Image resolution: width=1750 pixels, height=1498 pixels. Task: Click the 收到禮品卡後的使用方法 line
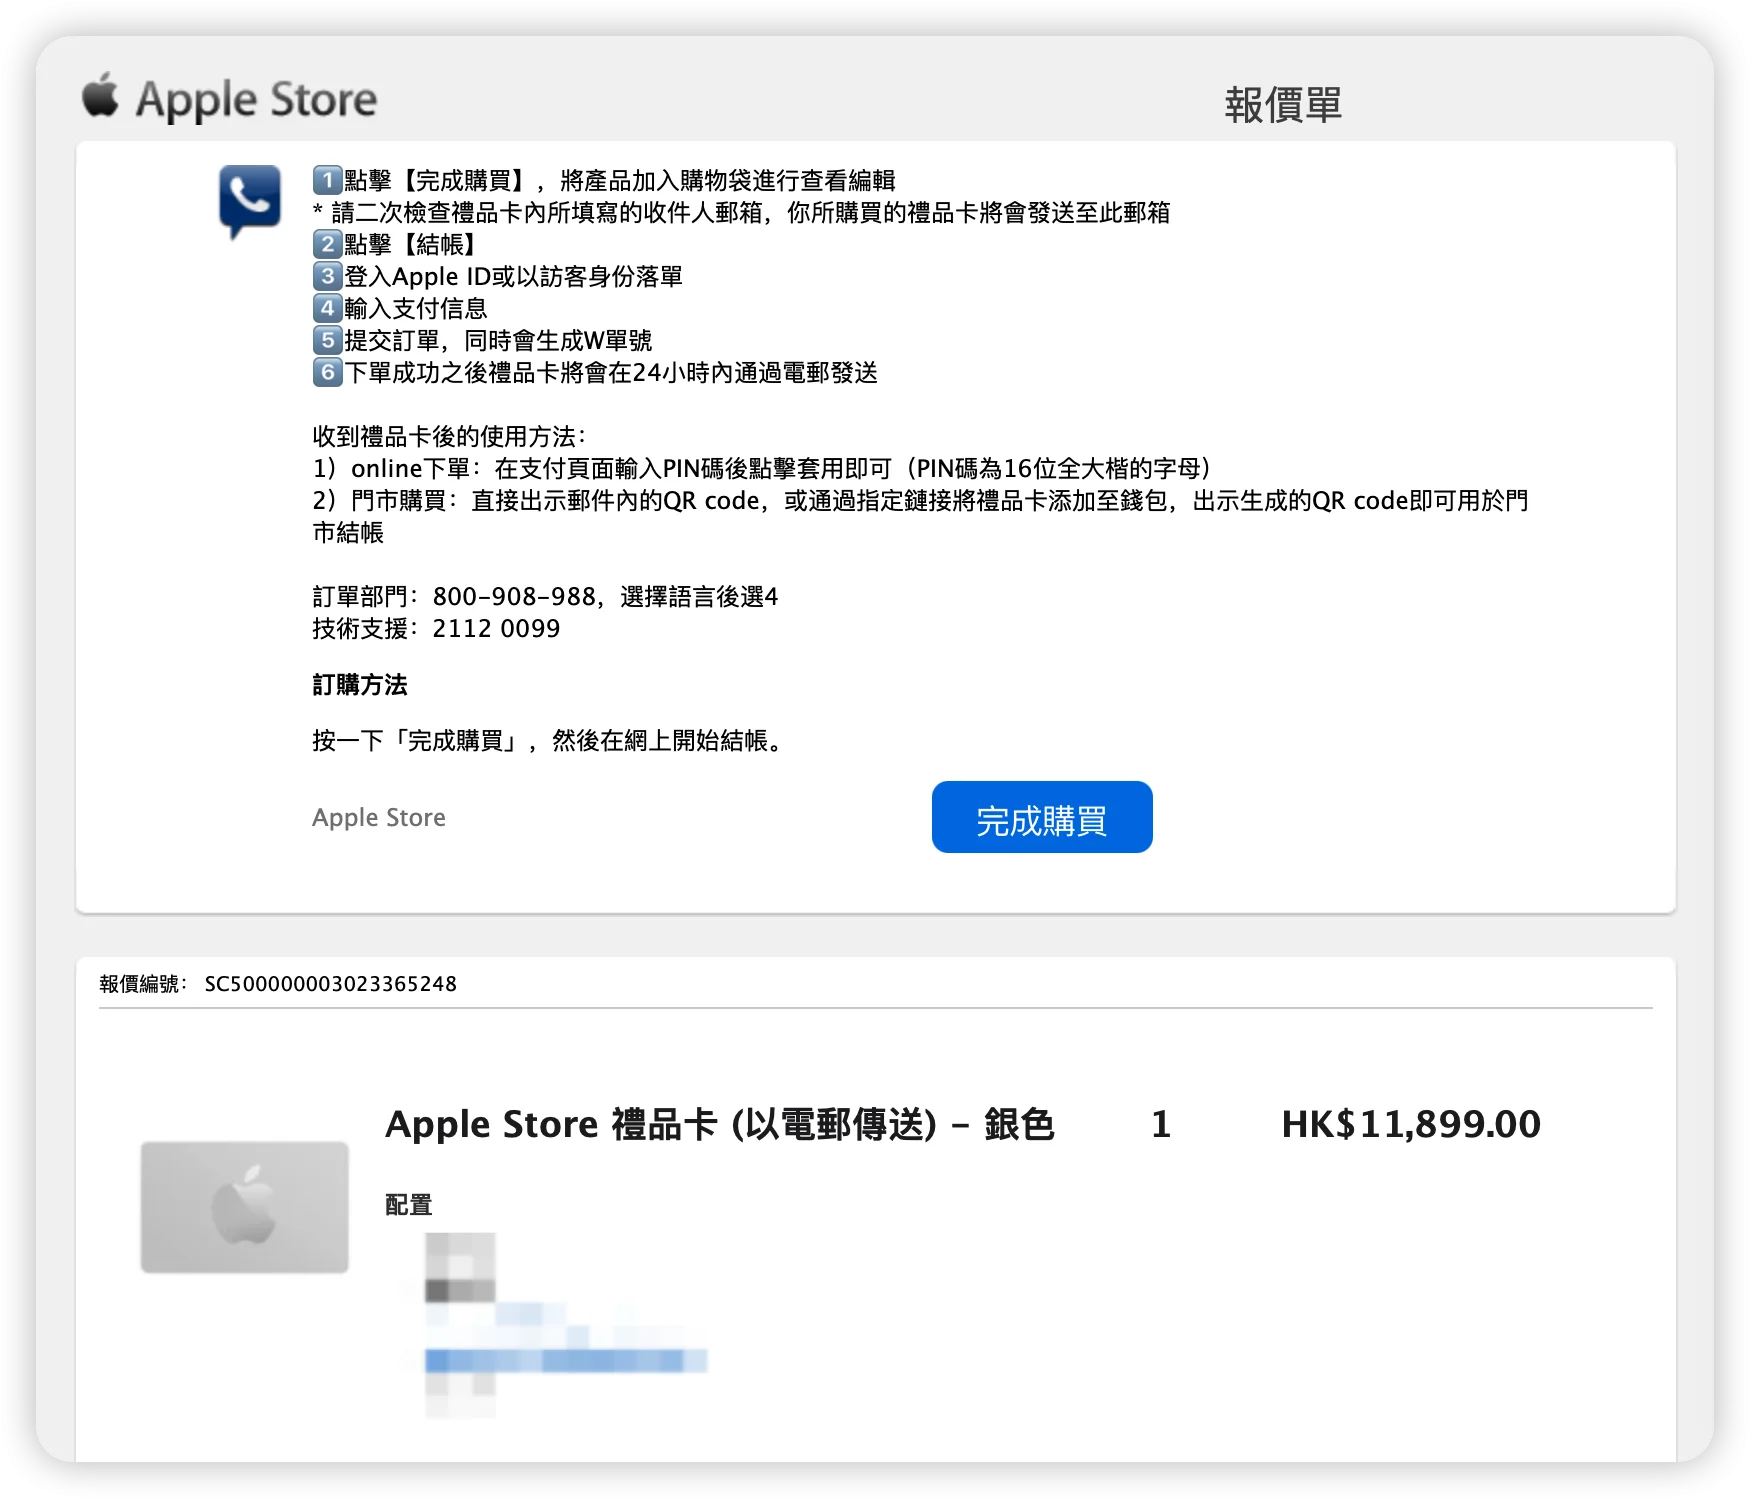(449, 437)
